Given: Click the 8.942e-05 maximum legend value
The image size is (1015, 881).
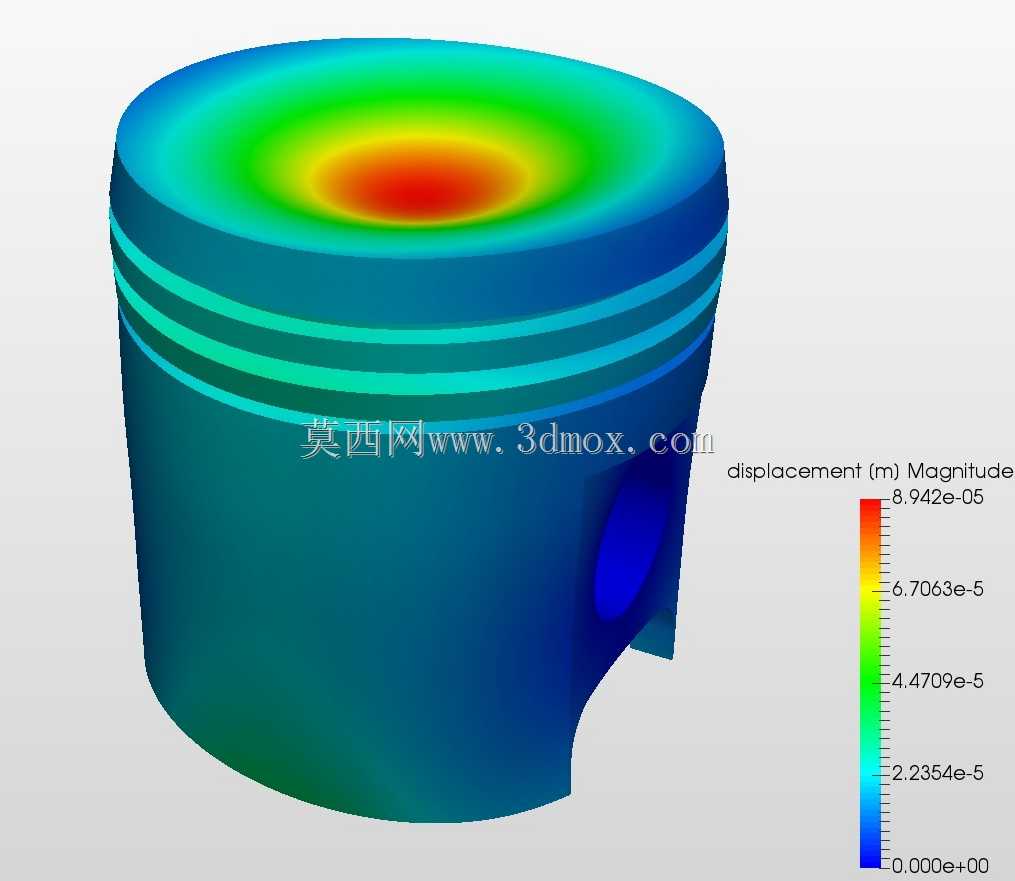Looking at the screenshot, I should pyautogui.click(x=937, y=497).
